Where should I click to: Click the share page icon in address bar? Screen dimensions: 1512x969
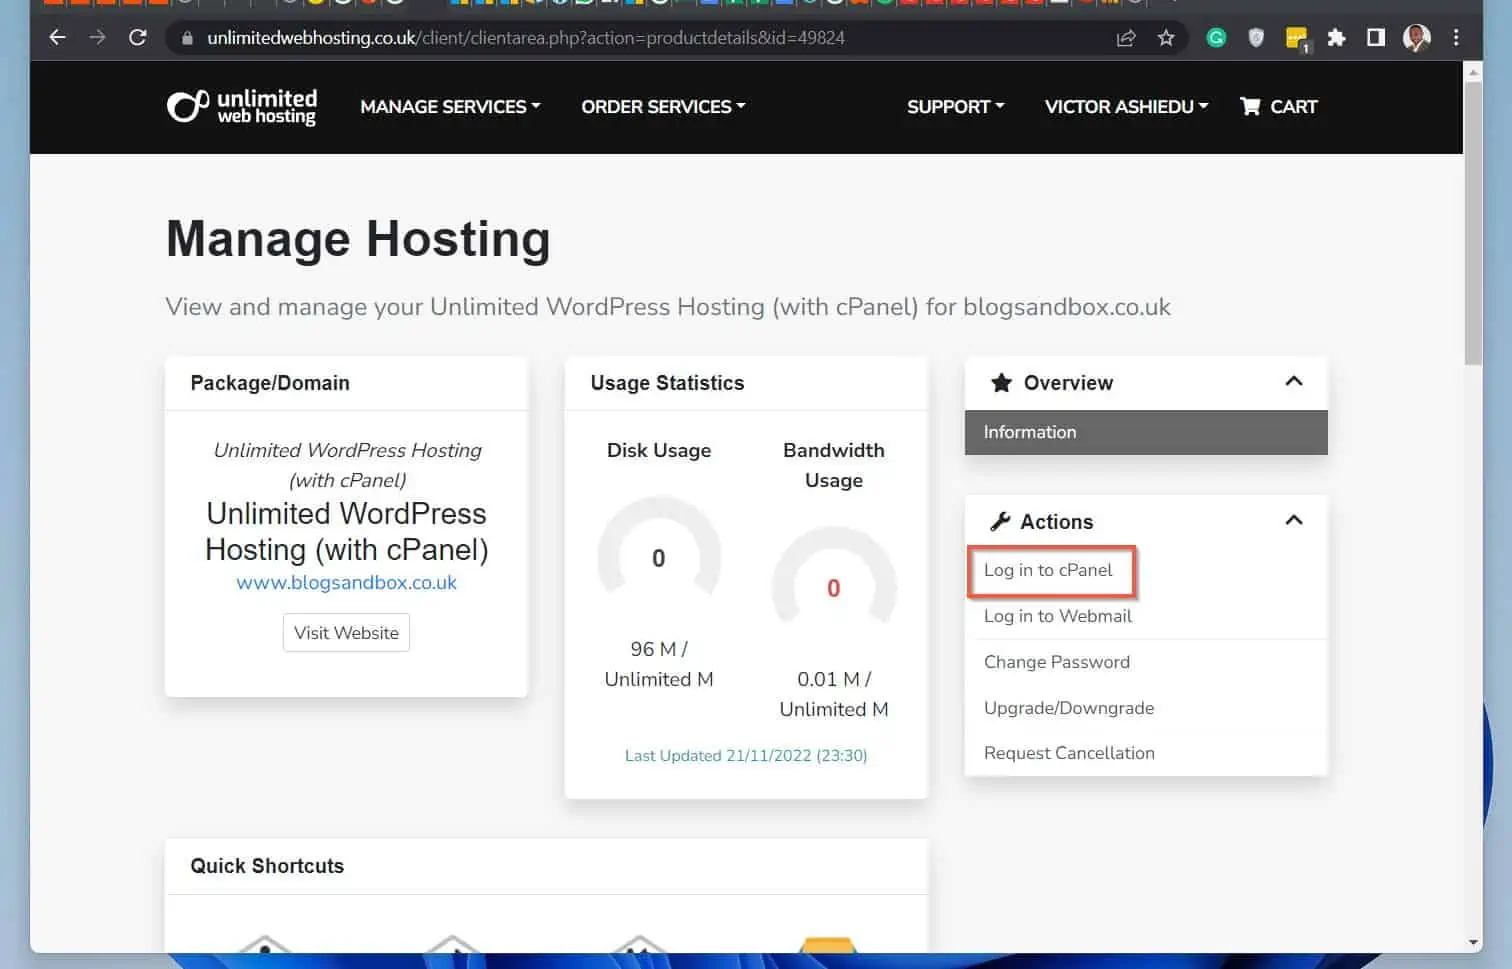point(1126,38)
